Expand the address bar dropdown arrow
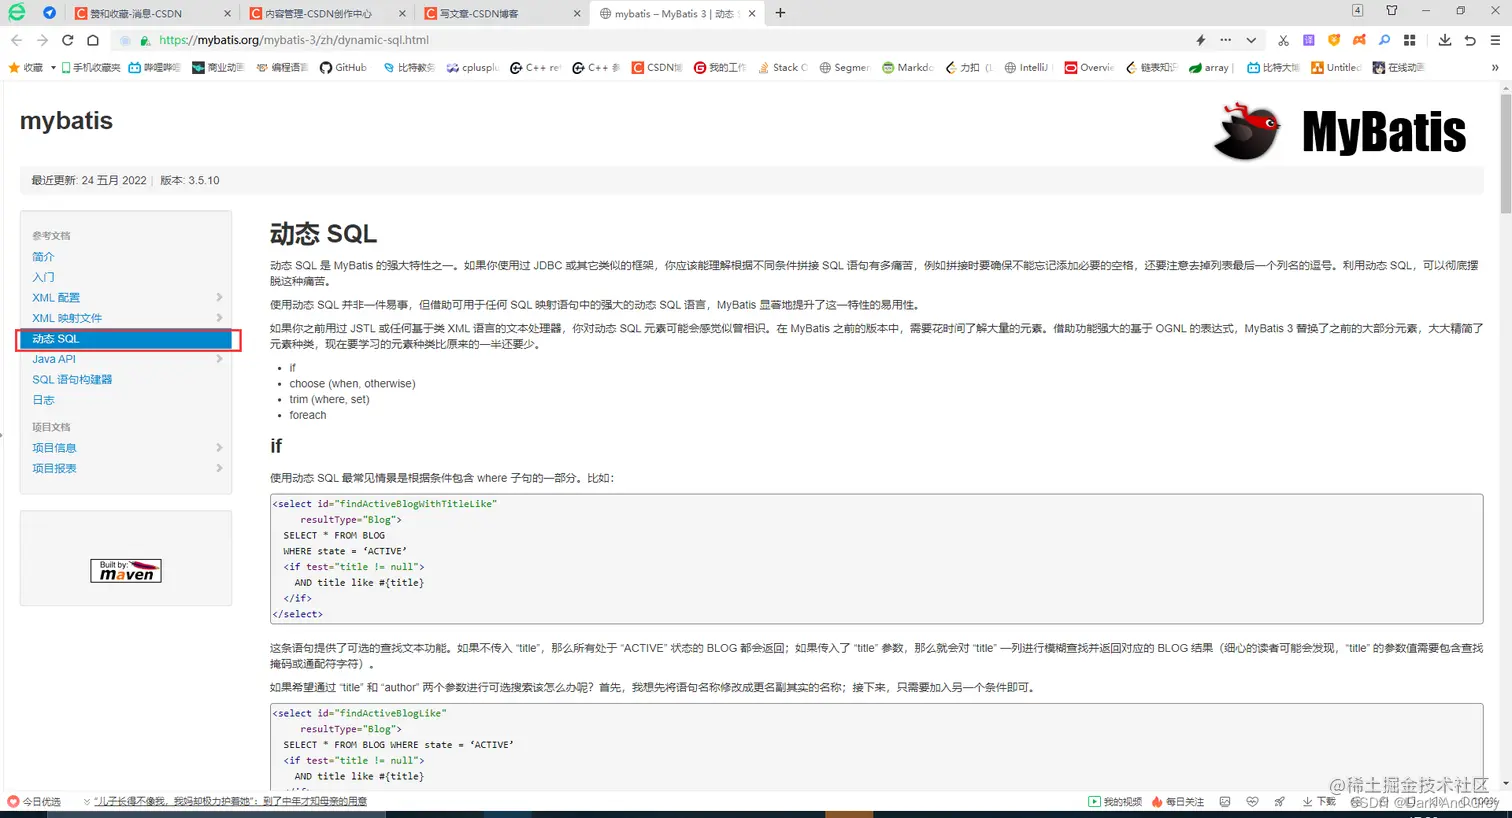1512x818 pixels. point(1251,40)
